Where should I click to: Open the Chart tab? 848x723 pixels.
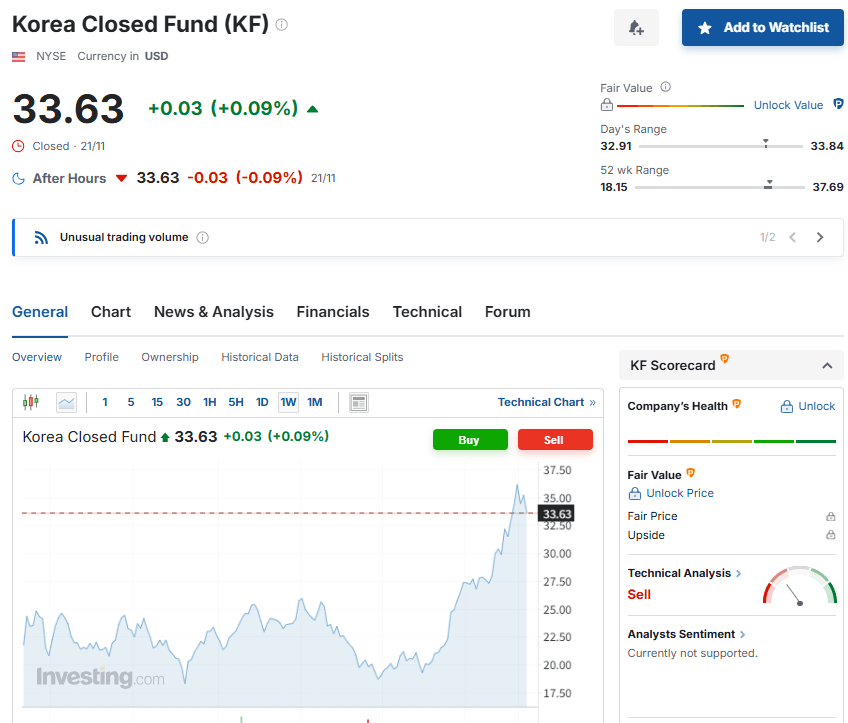tap(111, 312)
